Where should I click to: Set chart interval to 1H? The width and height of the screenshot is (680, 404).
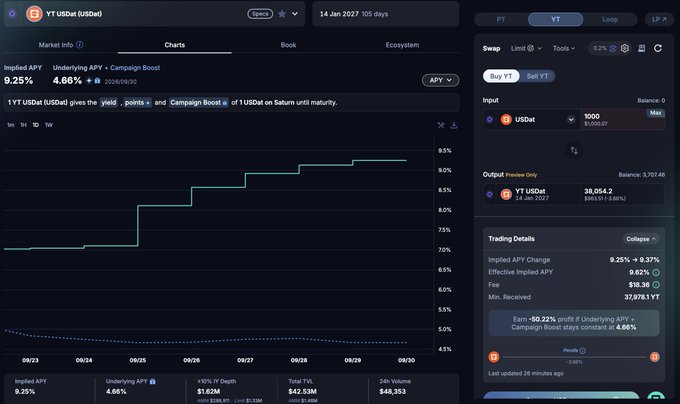click(23, 125)
